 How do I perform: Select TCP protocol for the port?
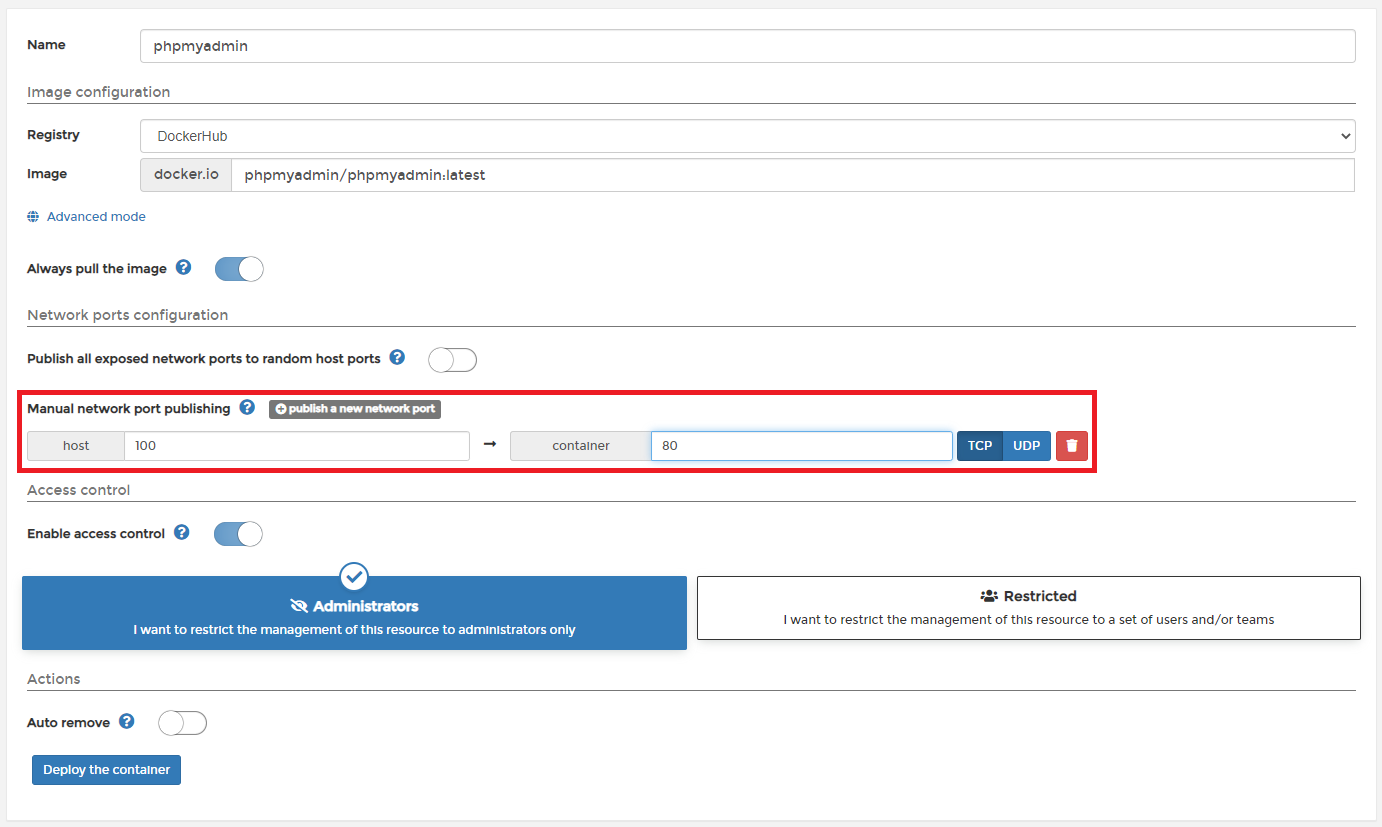pos(979,446)
